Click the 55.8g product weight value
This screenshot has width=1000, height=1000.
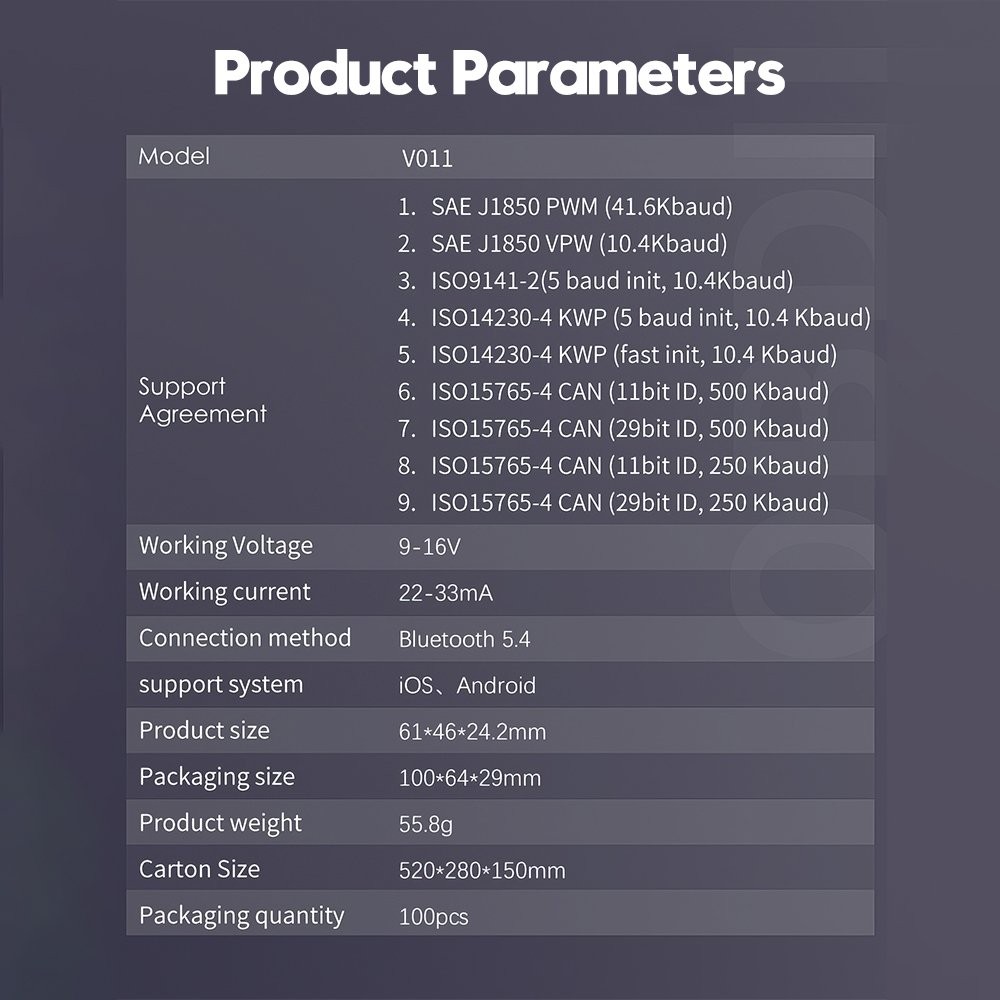(x=425, y=824)
